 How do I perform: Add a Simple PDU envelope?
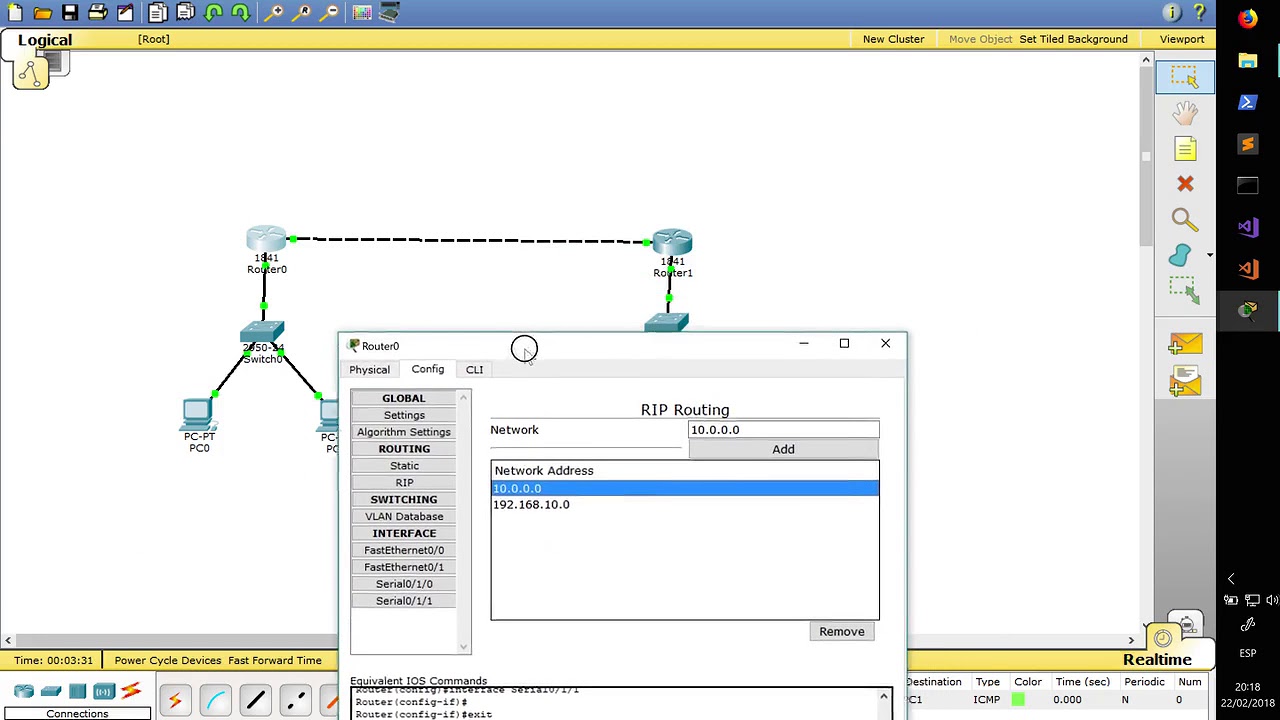pos(1185,345)
